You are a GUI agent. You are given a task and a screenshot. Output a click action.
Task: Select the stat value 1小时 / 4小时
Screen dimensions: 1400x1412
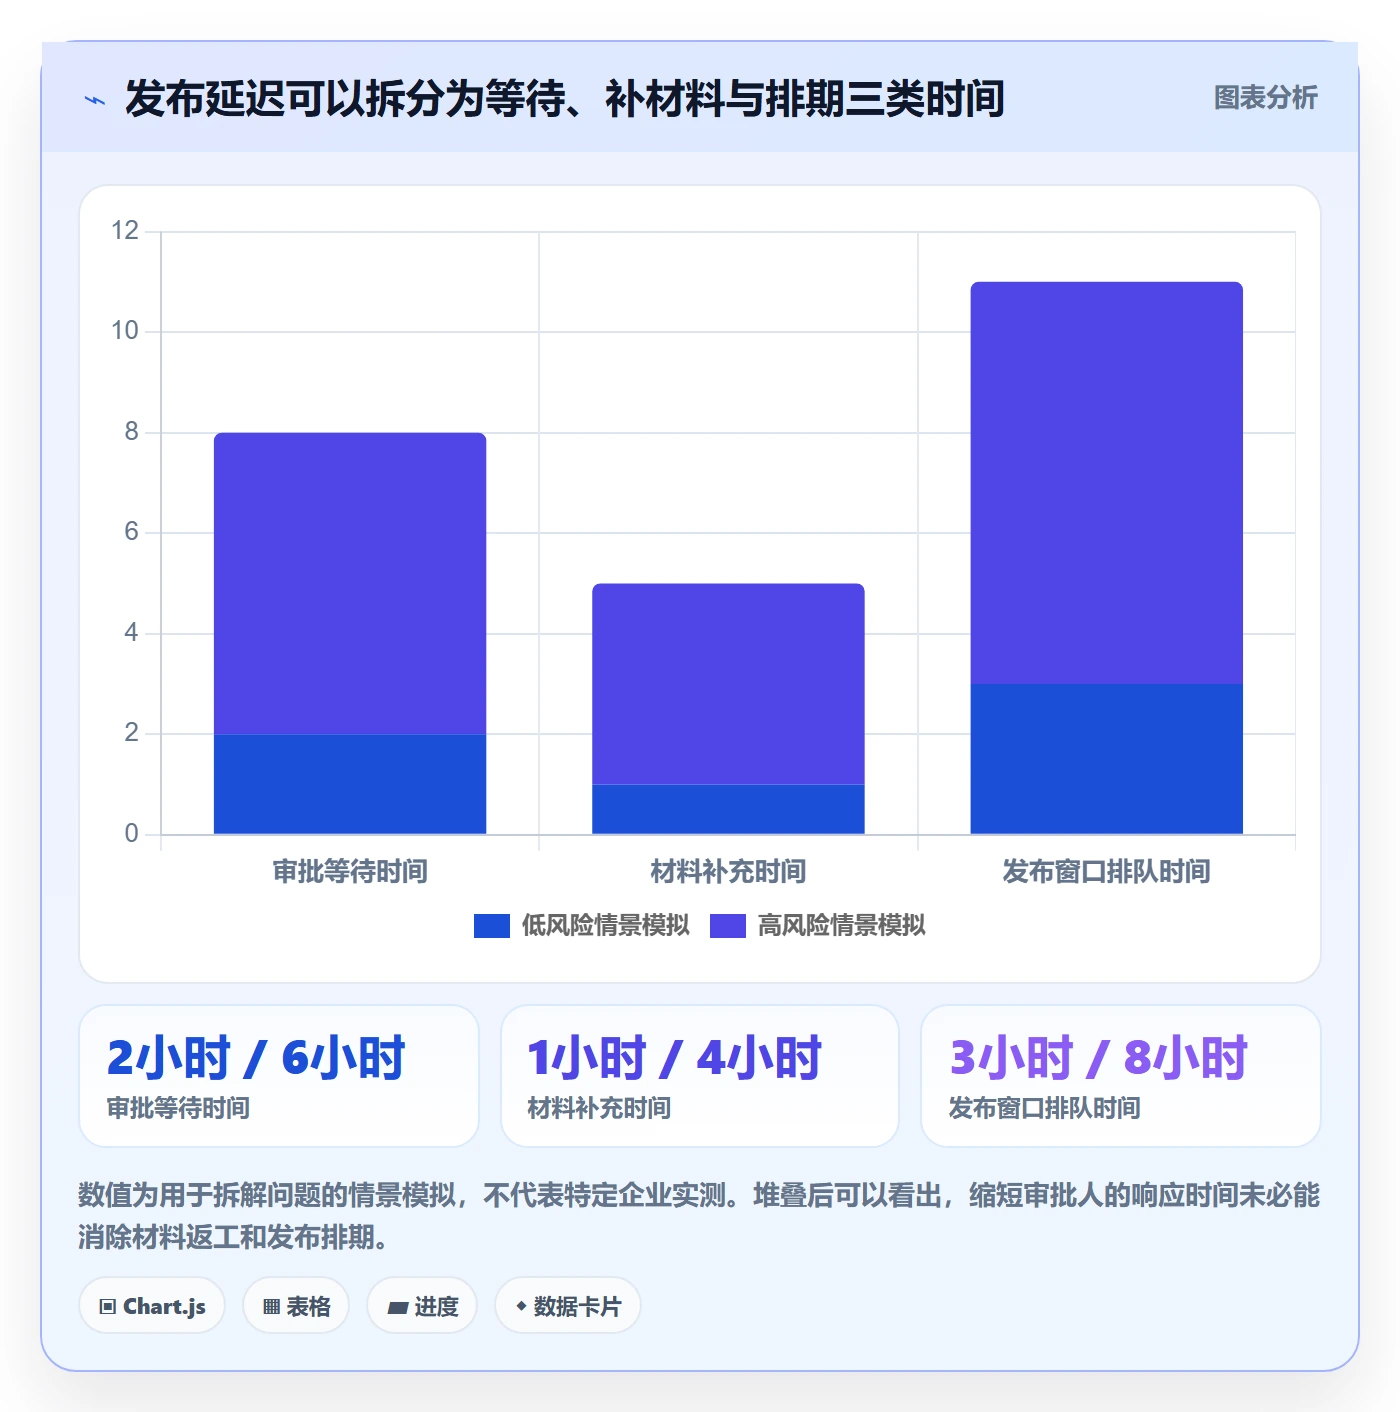[x=675, y=1058]
